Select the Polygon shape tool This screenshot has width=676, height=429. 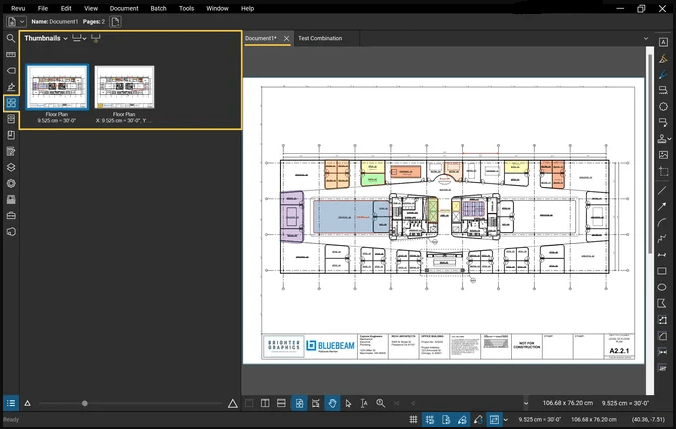point(662,304)
